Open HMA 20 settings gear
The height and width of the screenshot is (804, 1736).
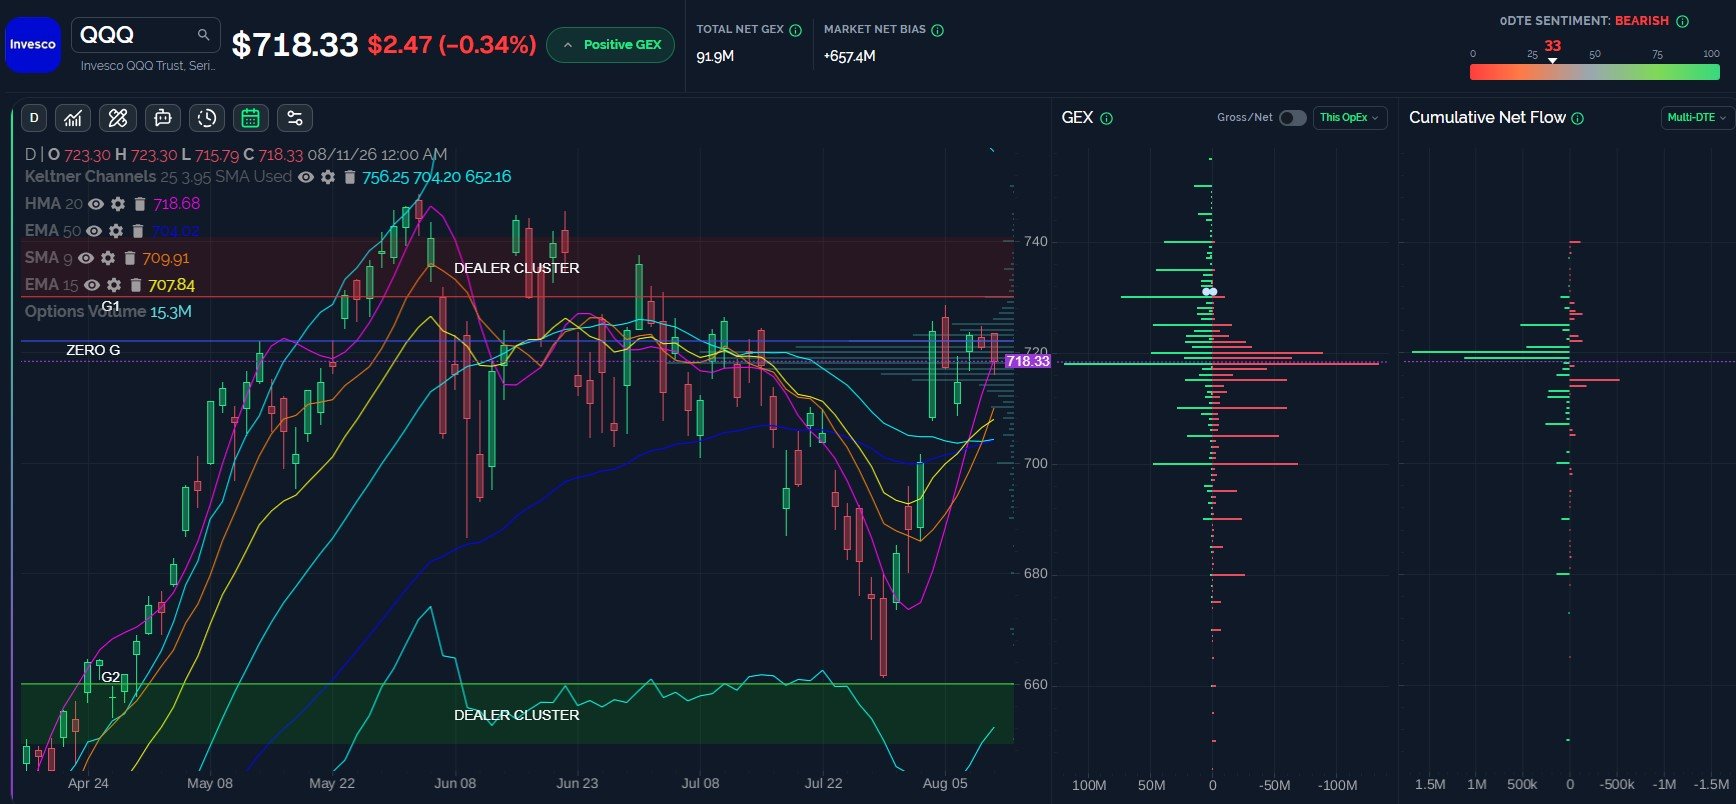[x=118, y=204]
